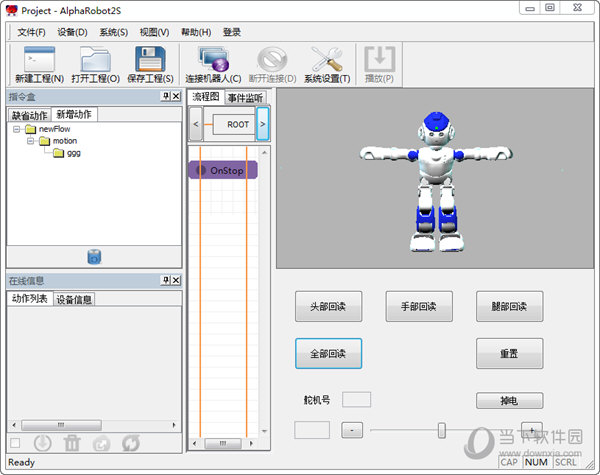Screen dimensions: 600x475
Task: Click the AlphaRobot2S app icon in title bar
Action: click(x=11, y=10)
